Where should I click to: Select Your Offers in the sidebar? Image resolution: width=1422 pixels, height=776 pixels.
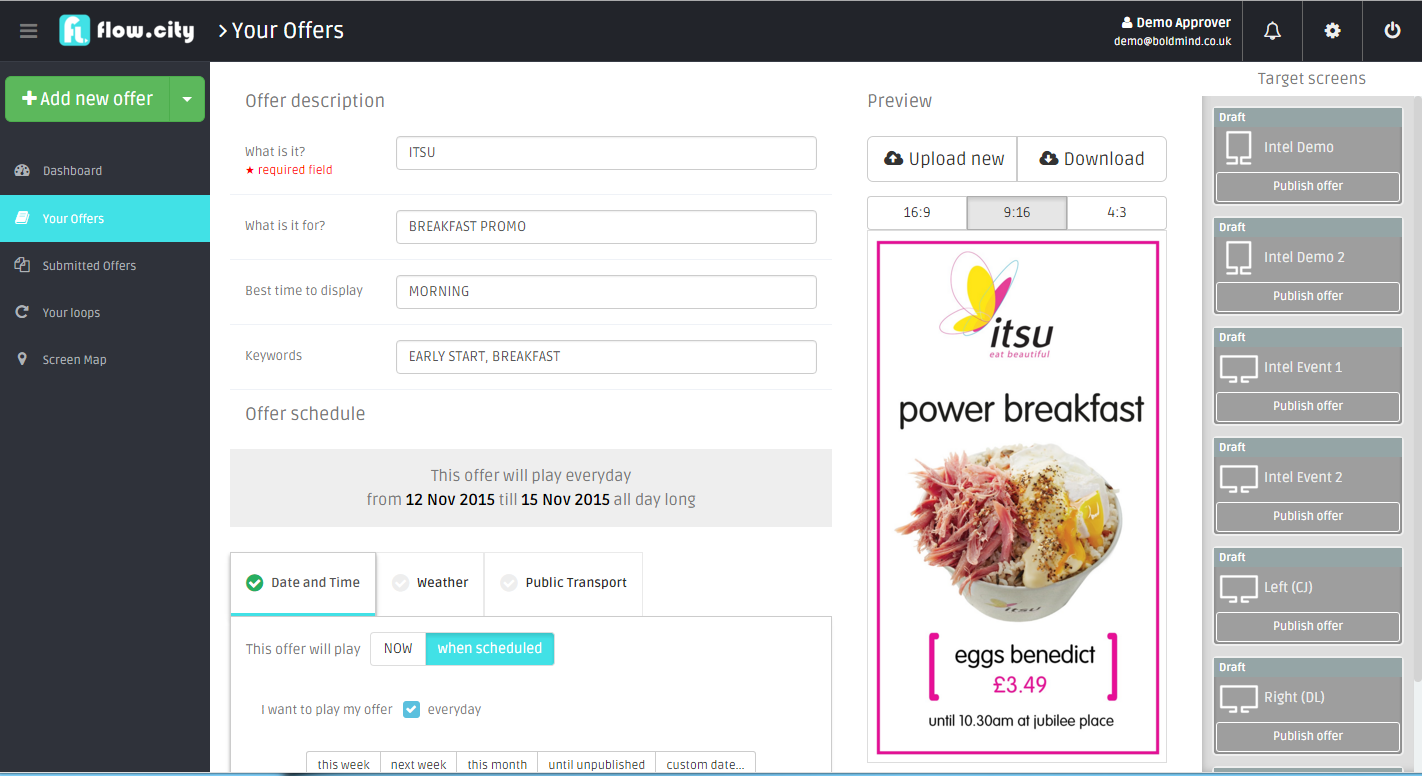pyautogui.click(x=105, y=218)
